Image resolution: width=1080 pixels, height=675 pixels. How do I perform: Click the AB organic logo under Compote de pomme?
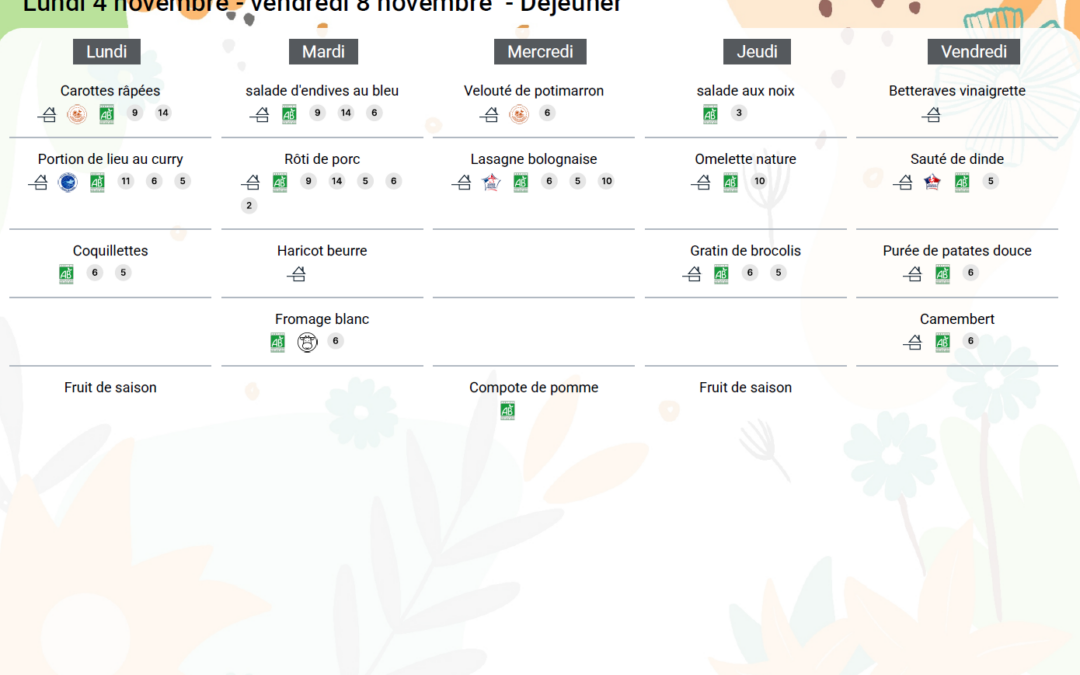[508, 411]
